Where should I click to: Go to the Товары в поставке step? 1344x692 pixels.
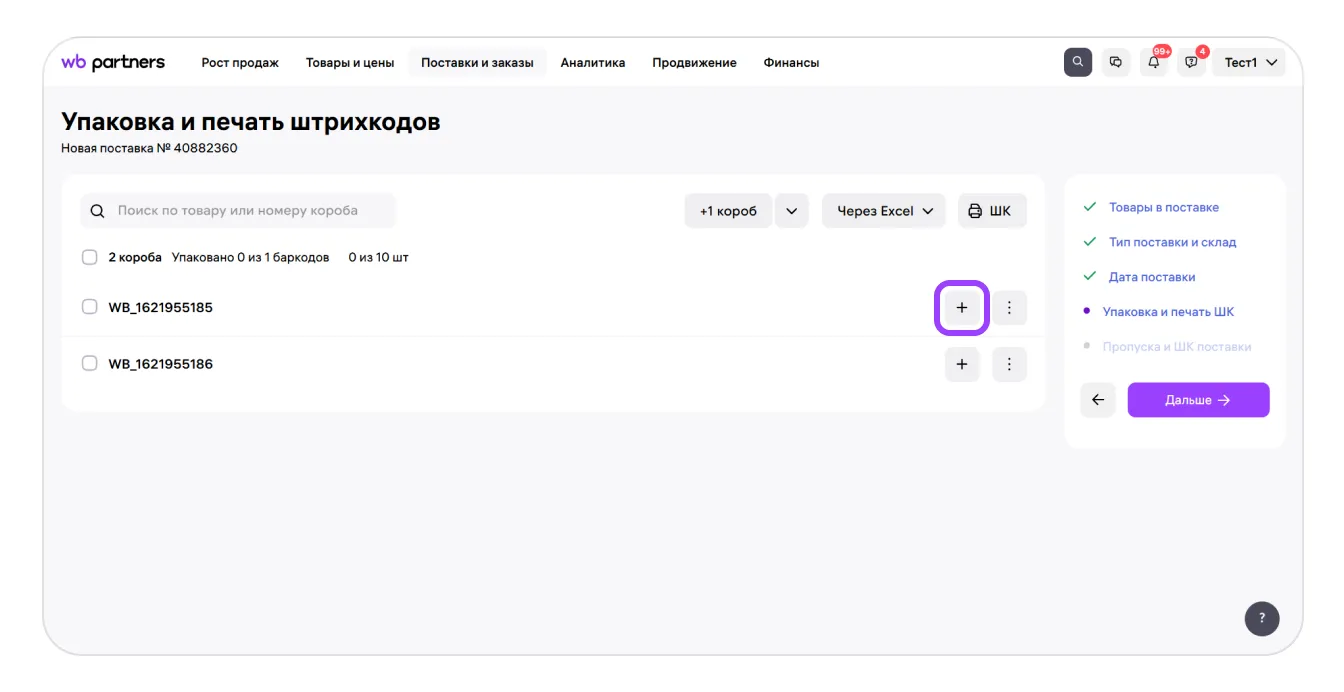coord(1163,207)
